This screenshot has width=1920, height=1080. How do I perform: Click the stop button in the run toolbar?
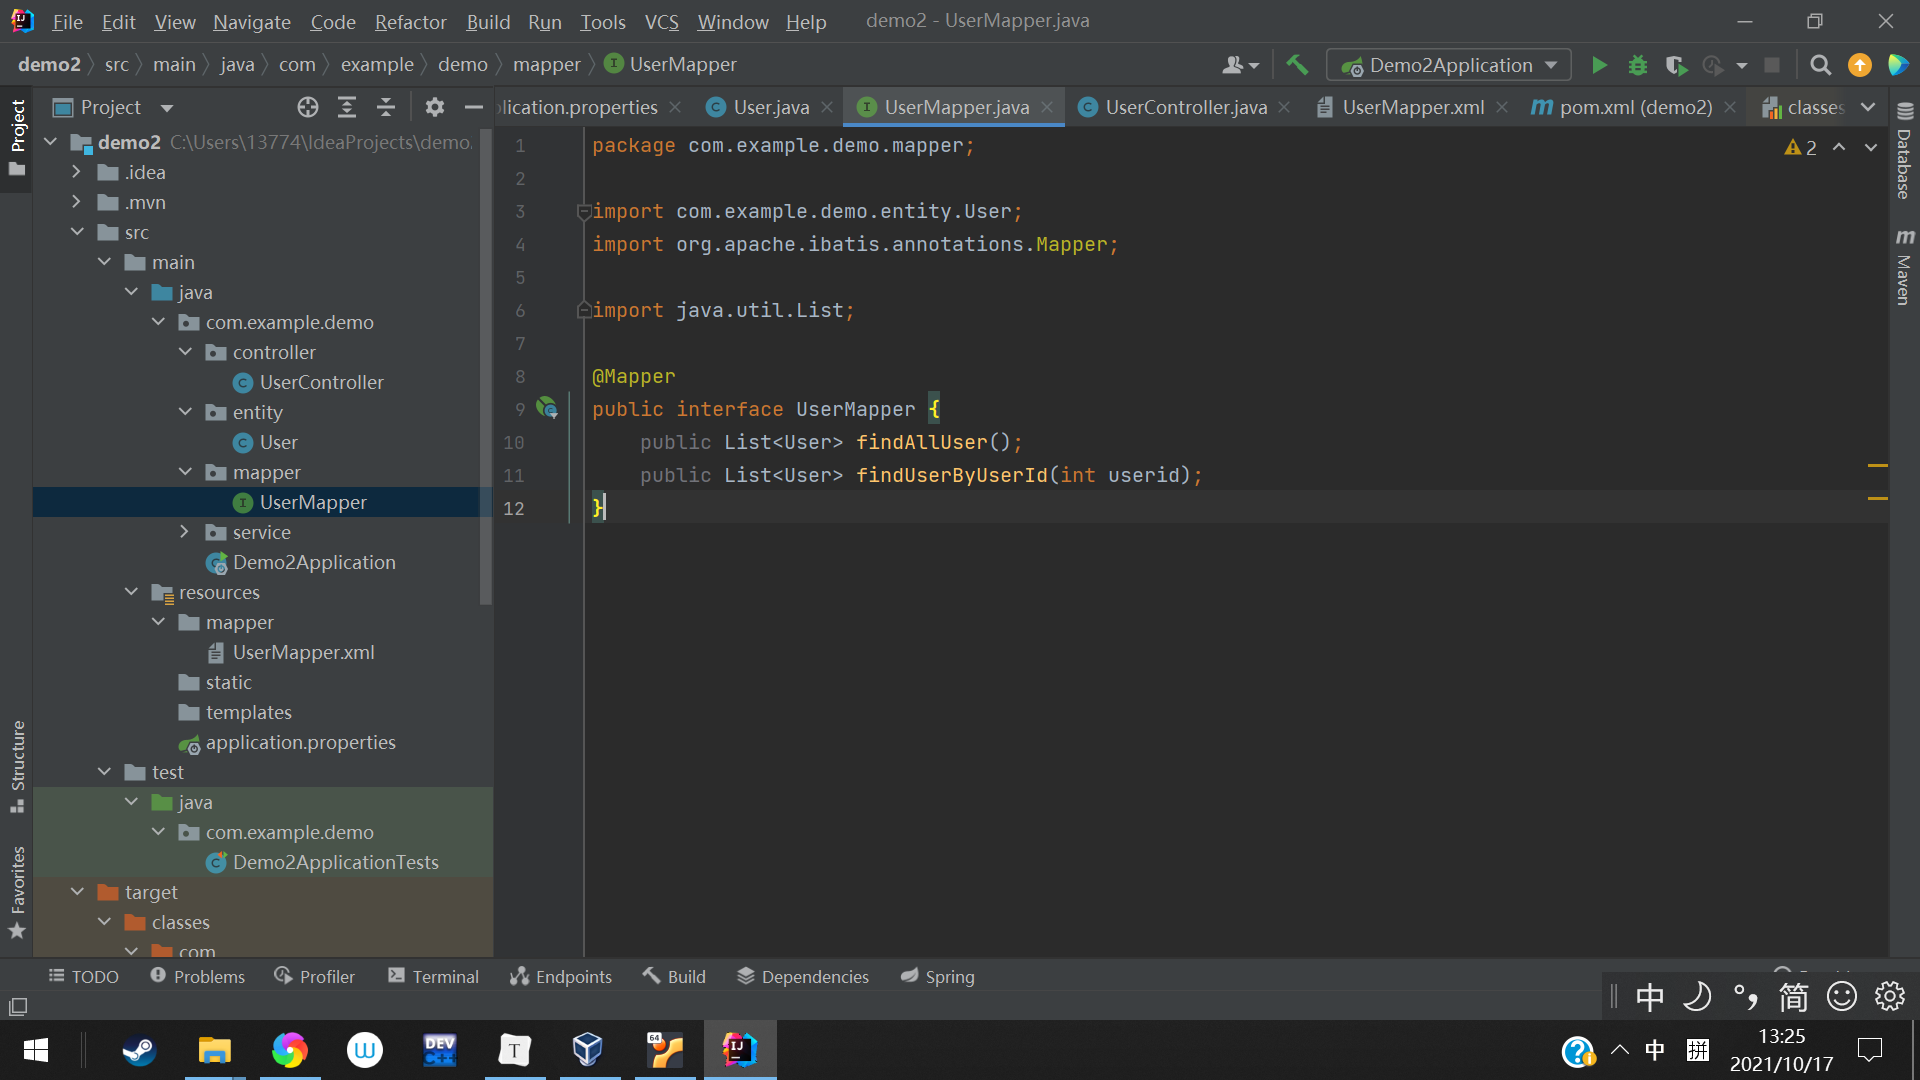[x=1772, y=65]
